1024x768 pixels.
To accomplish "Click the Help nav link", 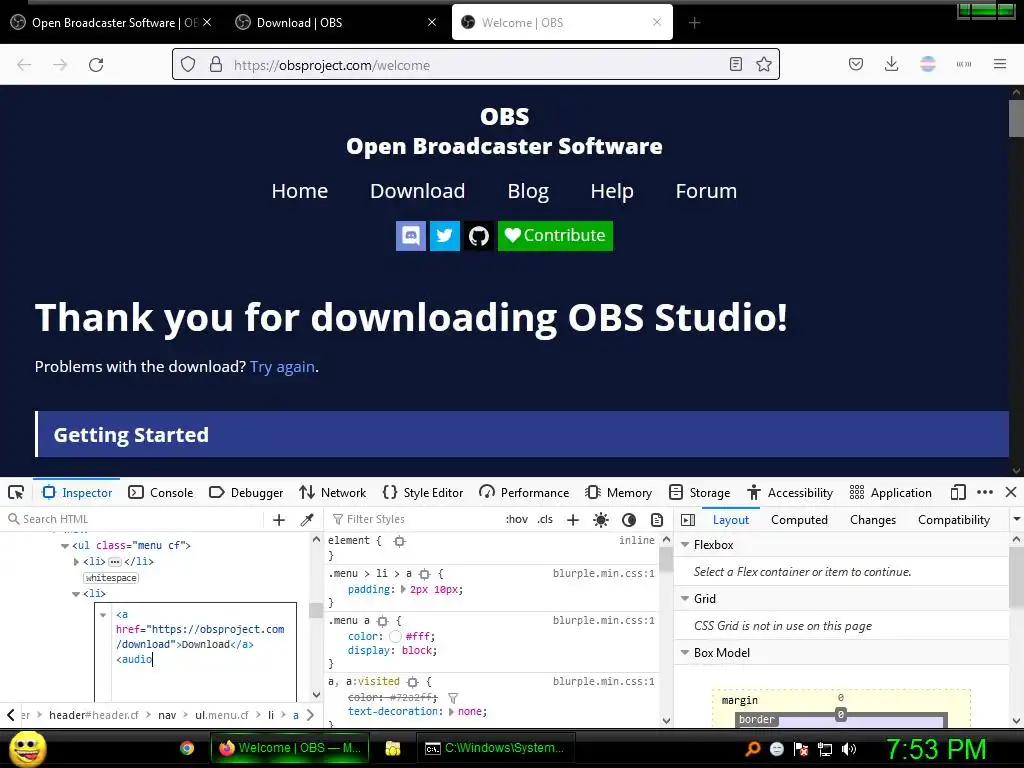I will pyautogui.click(x=612, y=191).
